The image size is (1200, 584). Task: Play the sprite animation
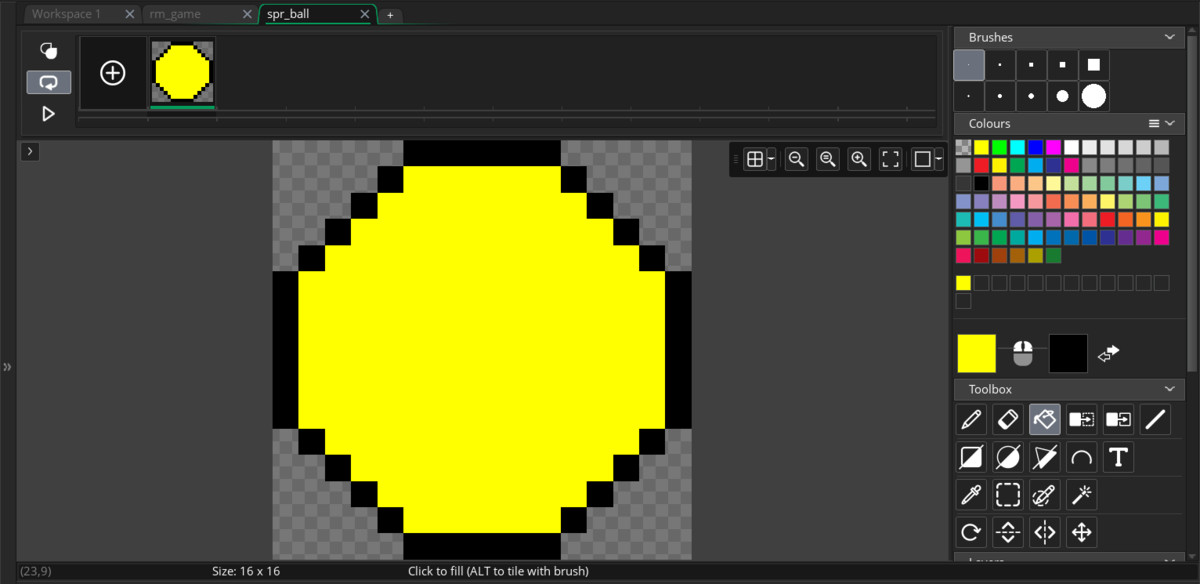click(x=48, y=114)
